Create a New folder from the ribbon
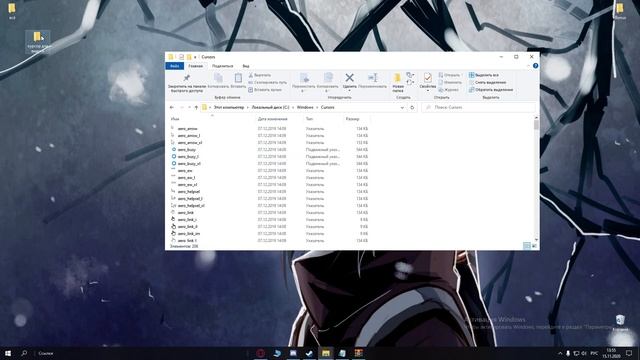Viewport: 640px width, 360px height. [398, 83]
